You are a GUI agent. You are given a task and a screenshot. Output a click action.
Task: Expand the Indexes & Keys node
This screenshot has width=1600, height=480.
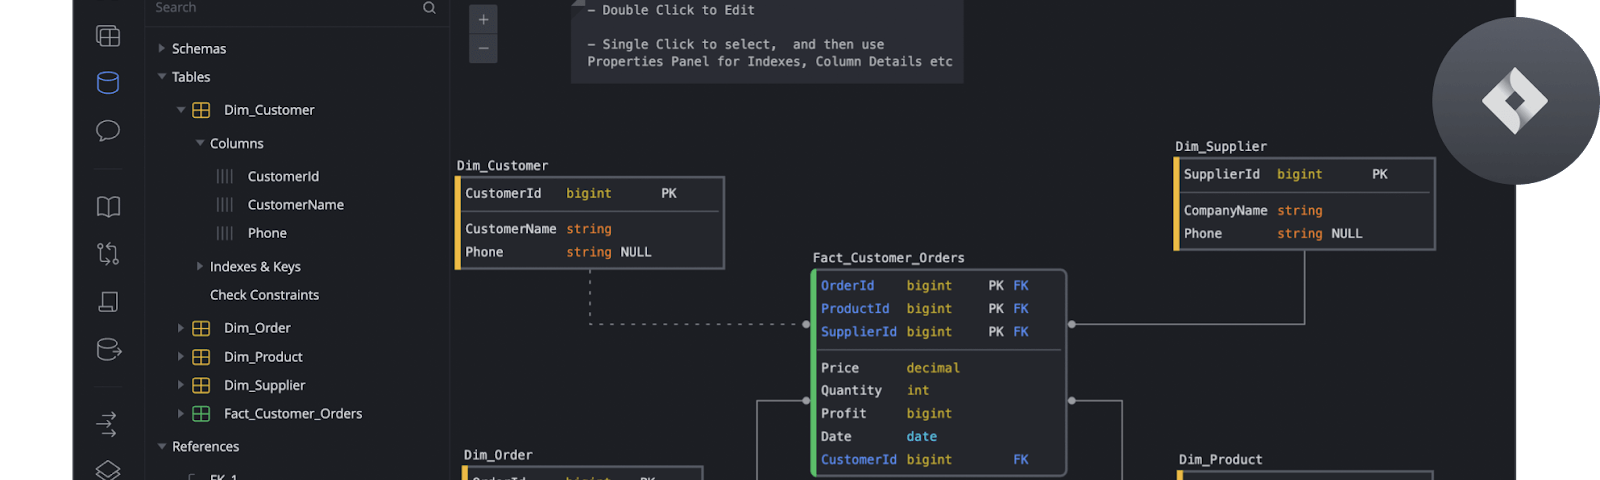pyautogui.click(x=199, y=266)
